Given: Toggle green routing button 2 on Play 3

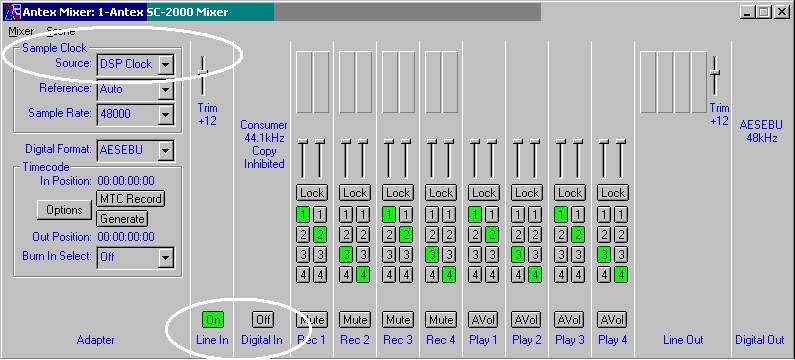Looking at the screenshot, I should 579,235.
